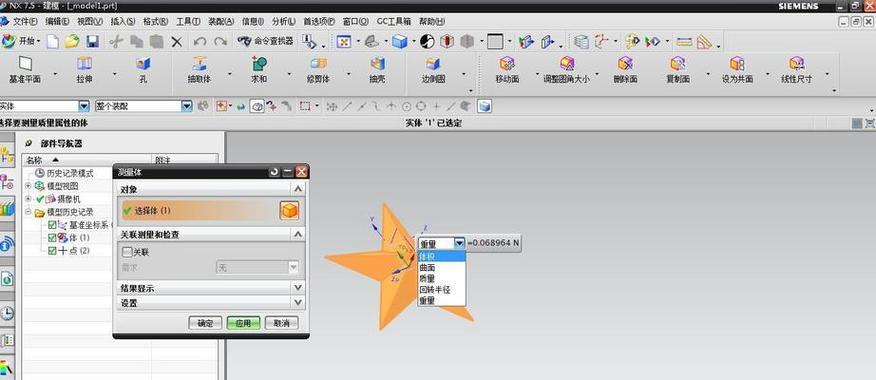Open the 插入(S) menu
876x380 pixels.
coord(123,21)
